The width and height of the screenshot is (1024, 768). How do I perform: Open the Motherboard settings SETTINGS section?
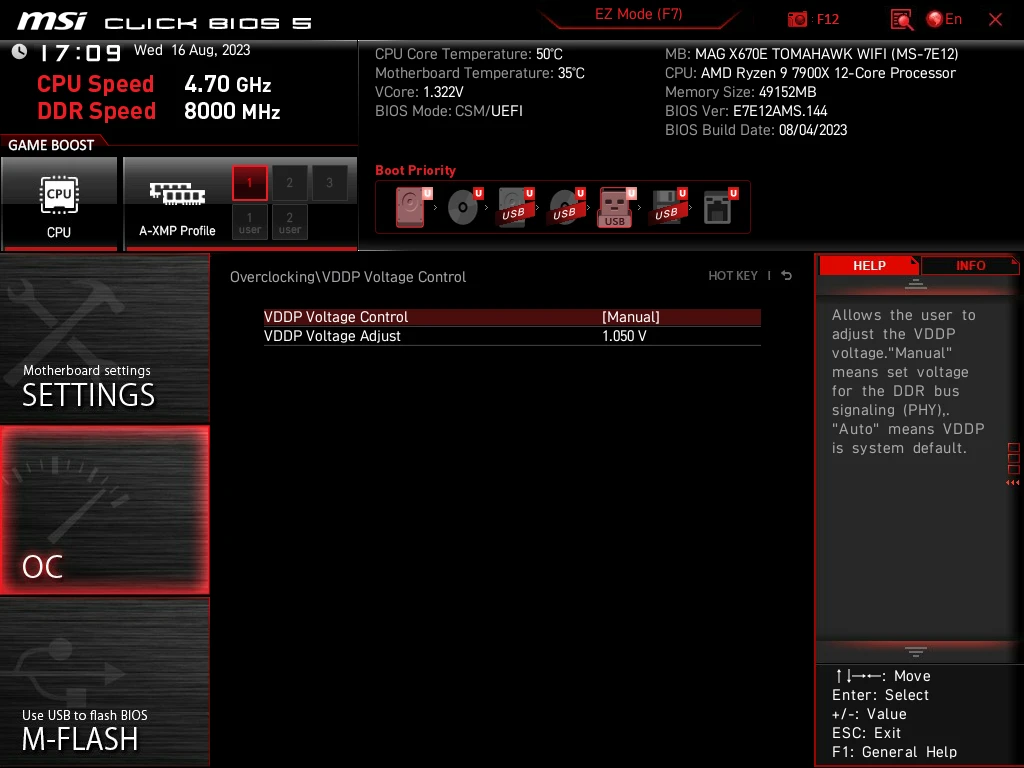[x=105, y=338]
